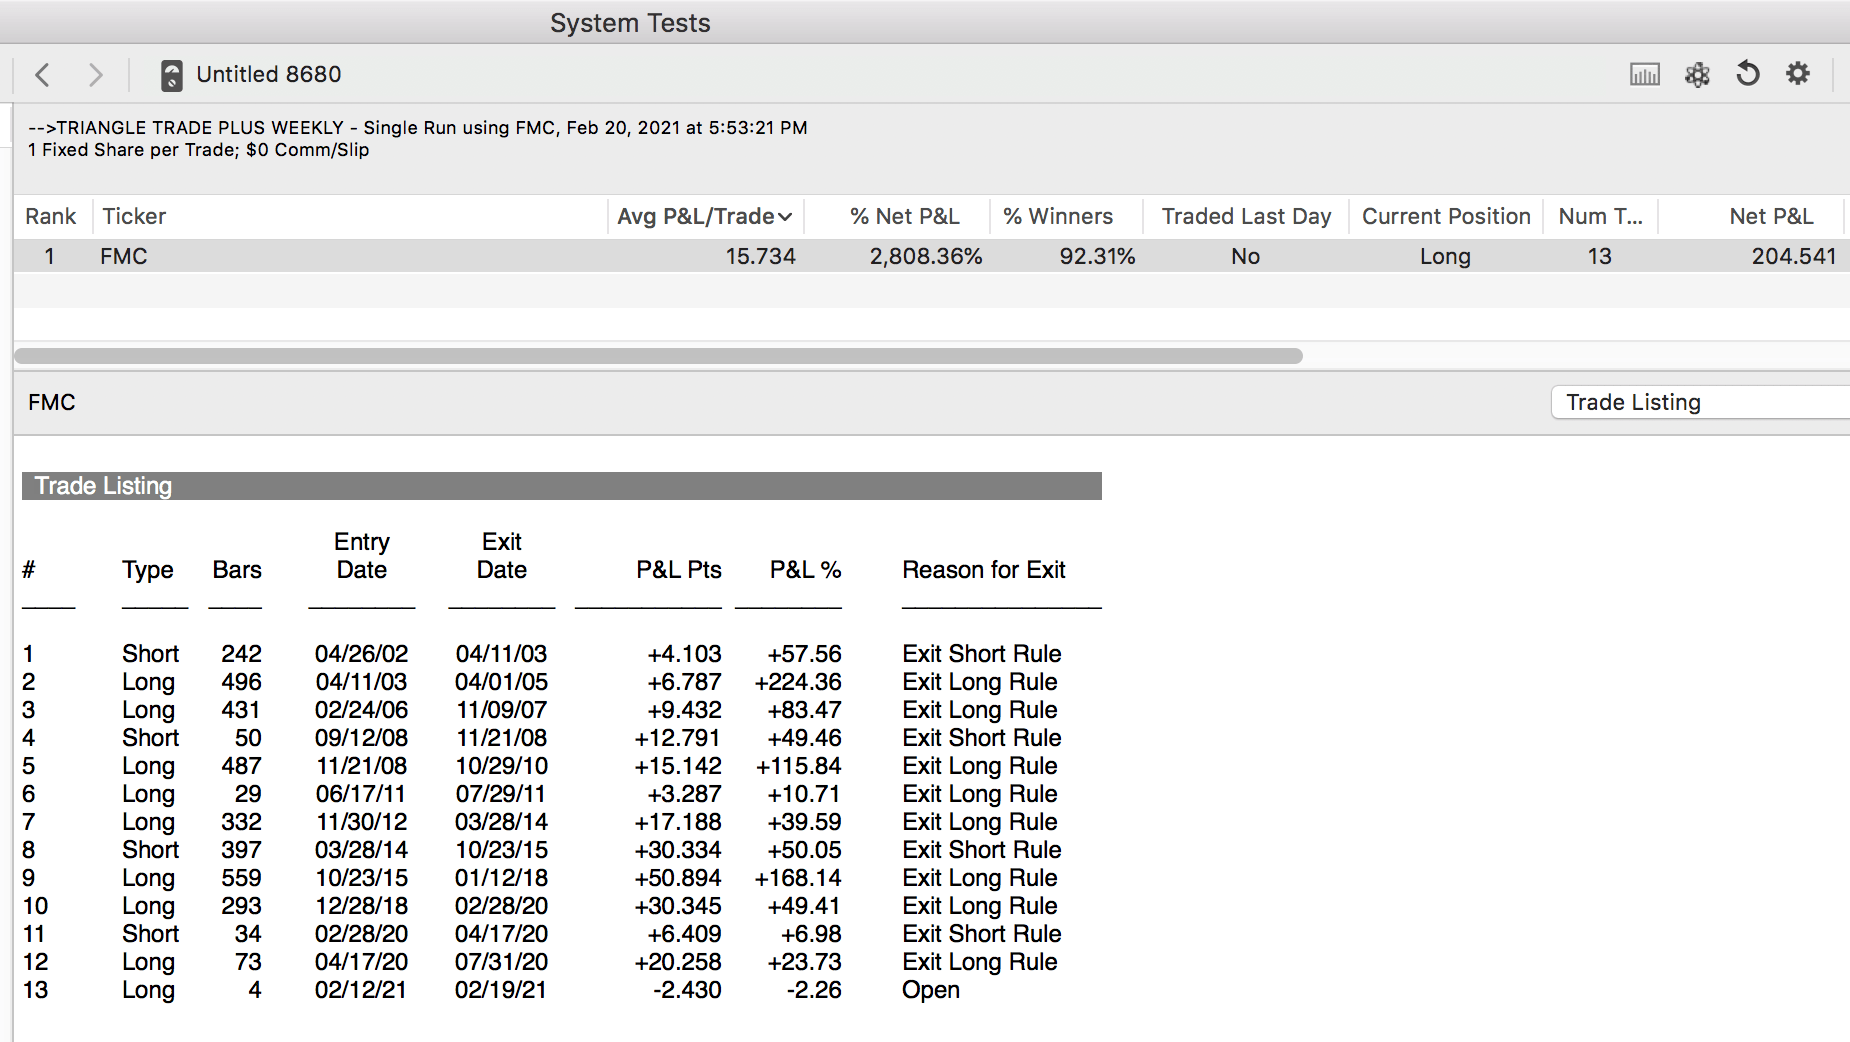This screenshot has width=1850, height=1042.
Task: Click trade 7 P&L Pts +17.188
Action: 678,822
